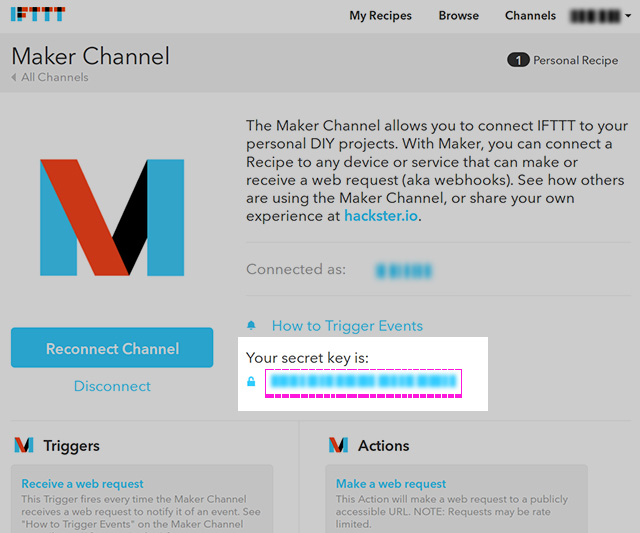The width and height of the screenshot is (640, 533).
Task: Open the Make a web request action
Action: point(391,484)
